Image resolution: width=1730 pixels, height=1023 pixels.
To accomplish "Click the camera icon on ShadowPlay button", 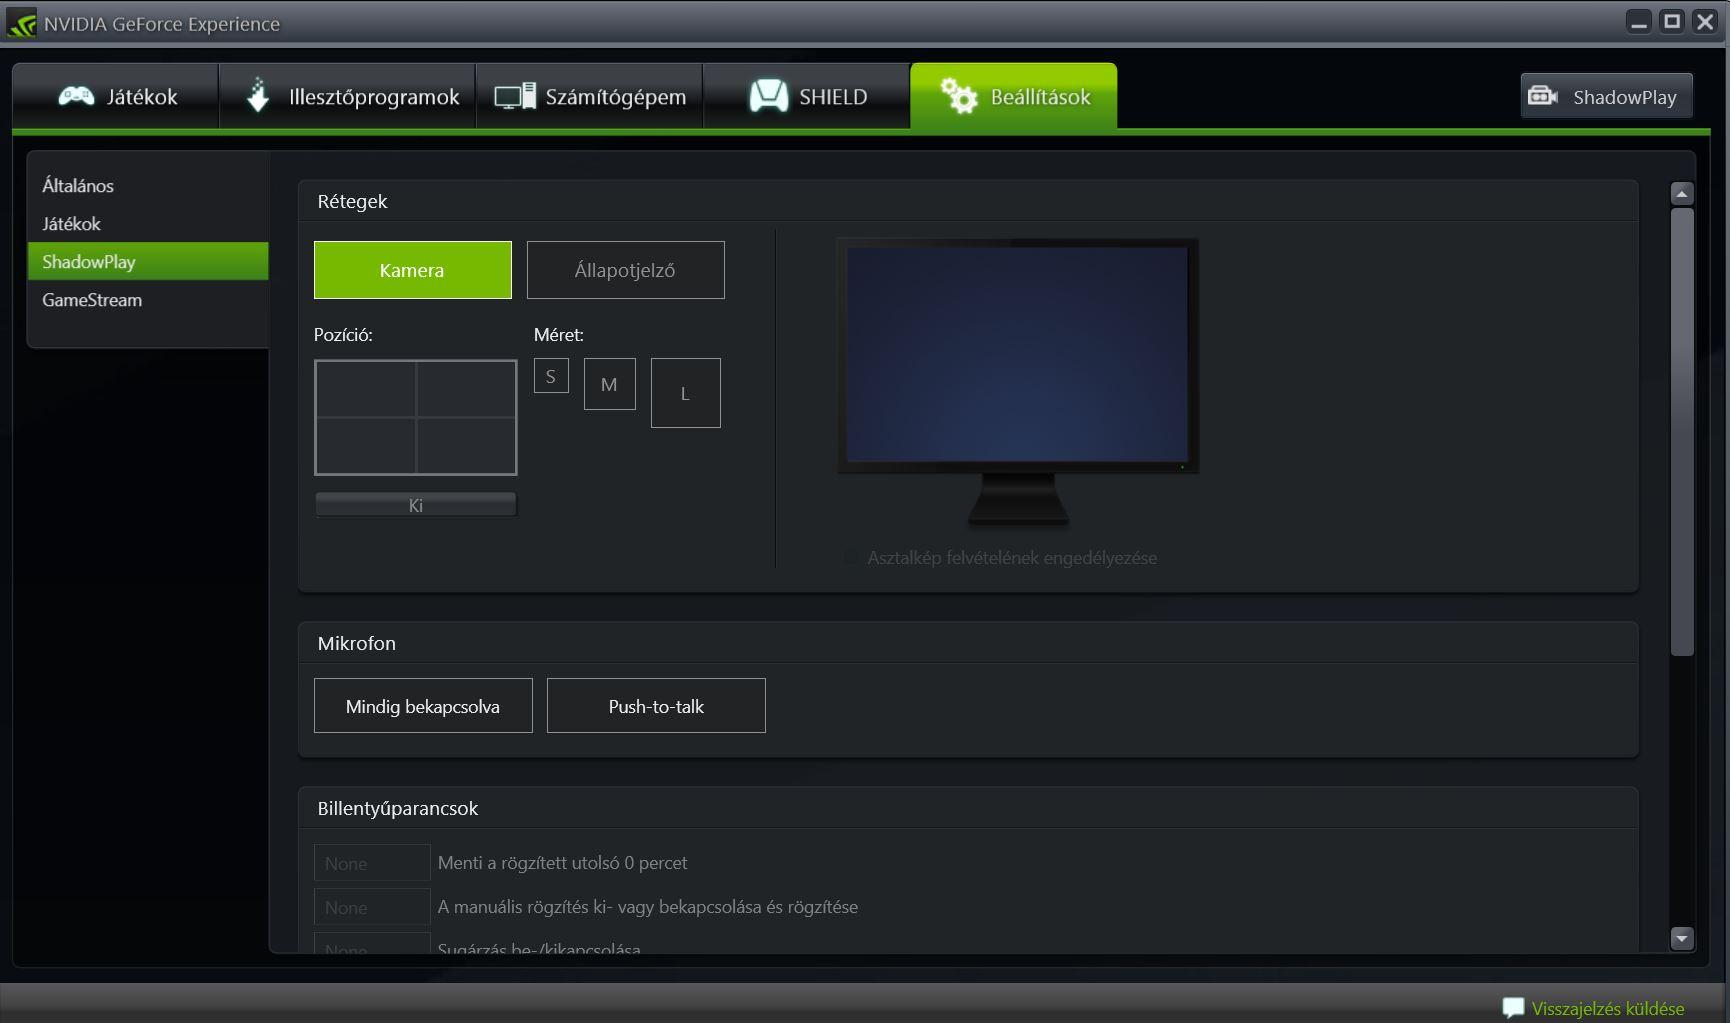I will click(x=1543, y=95).
